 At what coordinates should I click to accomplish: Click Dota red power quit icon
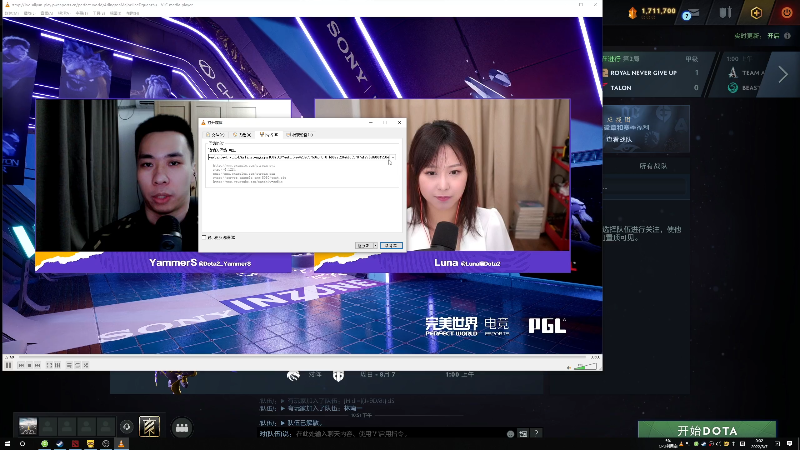[787, 13]
